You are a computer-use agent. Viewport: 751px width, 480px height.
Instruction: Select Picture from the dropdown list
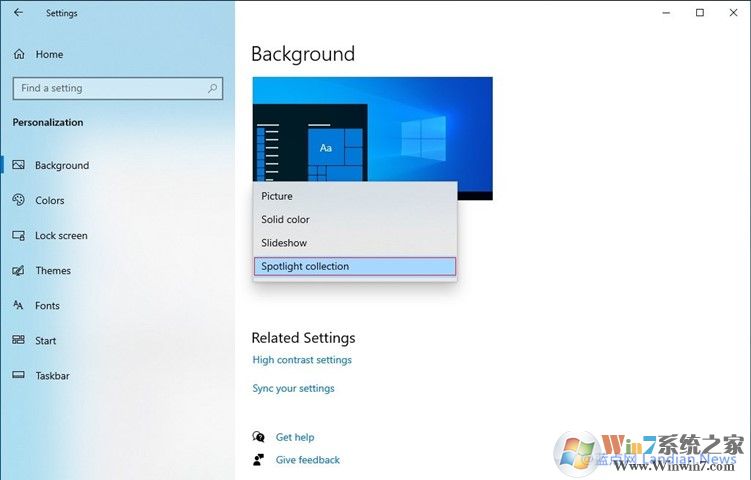277,196
